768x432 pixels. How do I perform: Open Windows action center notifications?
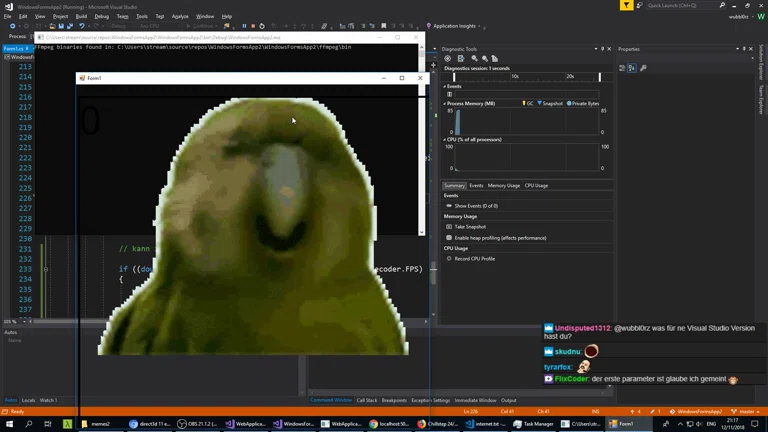755,424
